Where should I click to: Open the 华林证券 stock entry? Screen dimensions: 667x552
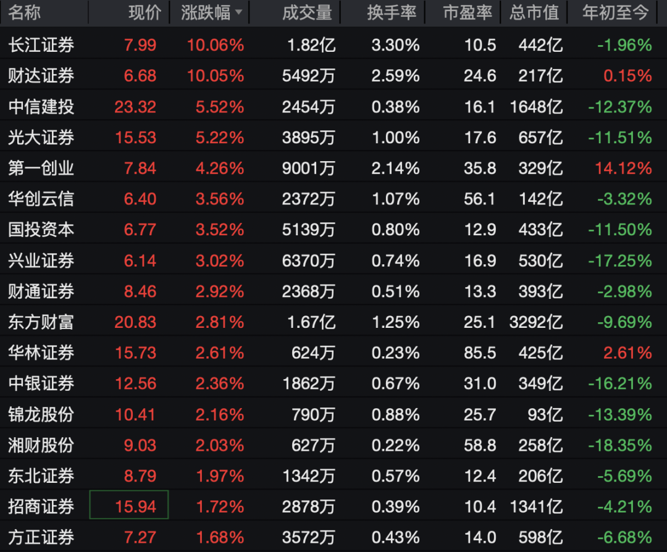click(x=41, y=353)
